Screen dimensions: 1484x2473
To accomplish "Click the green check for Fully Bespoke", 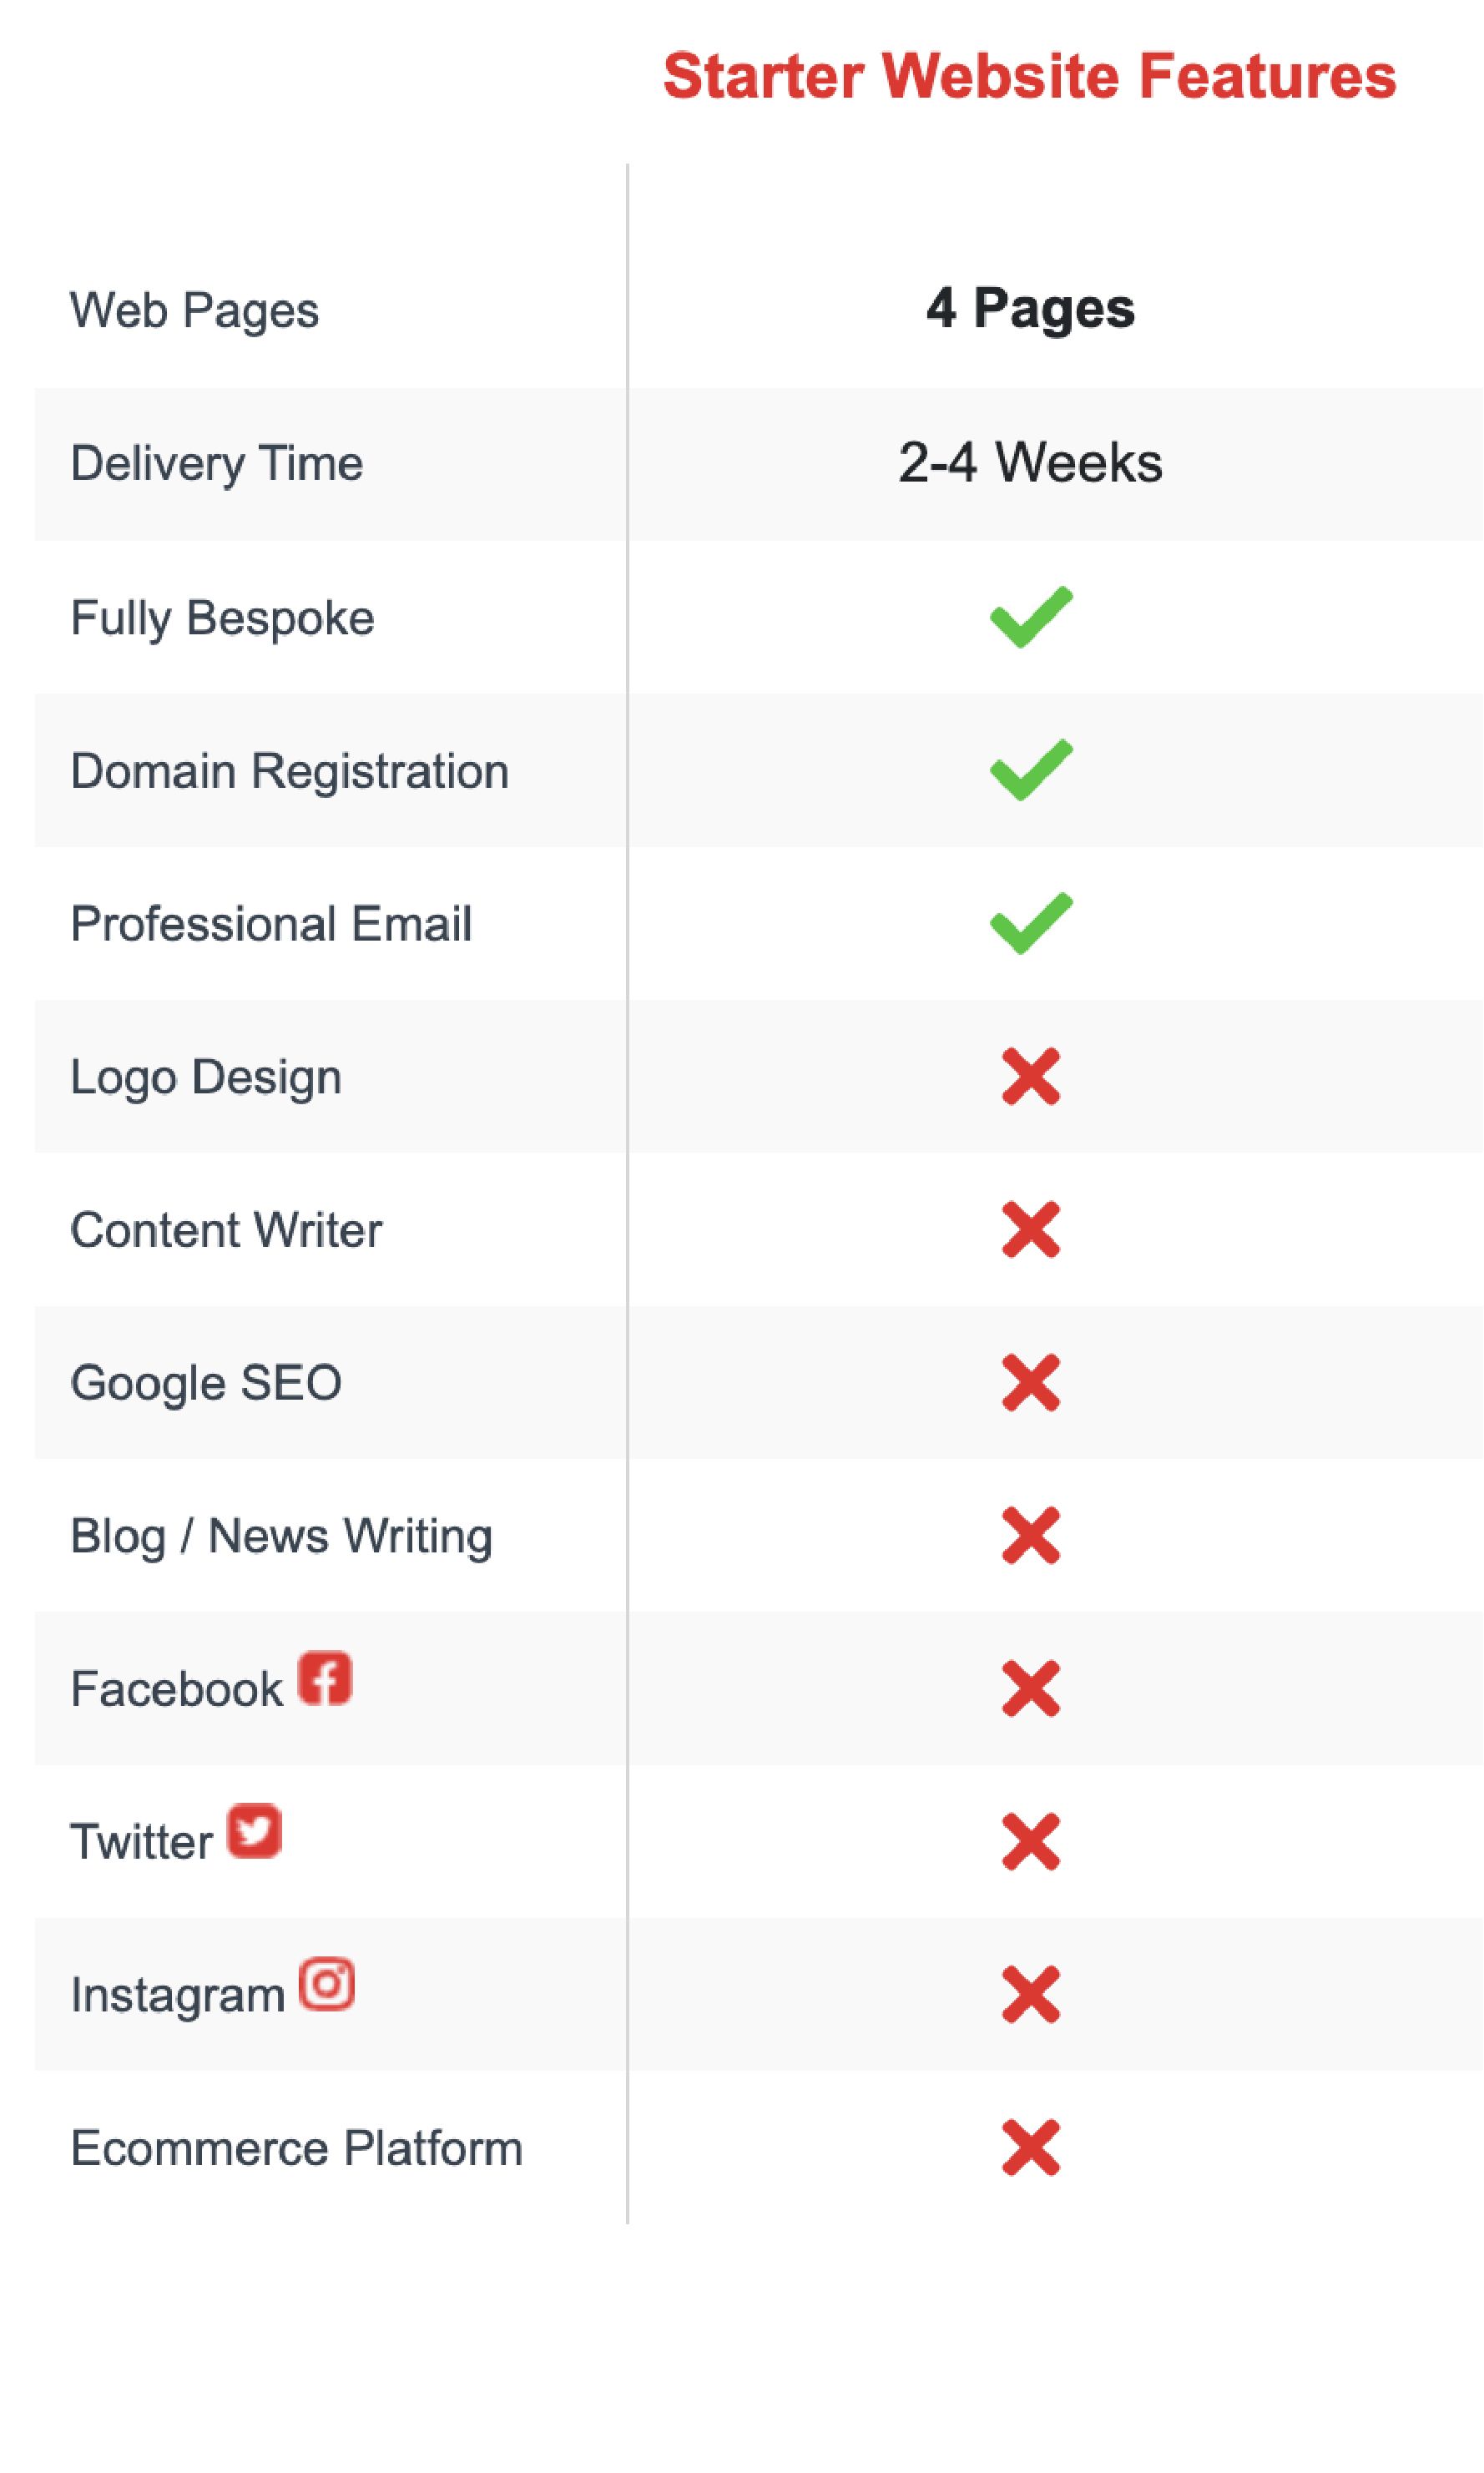I will tap(1031, 617).
